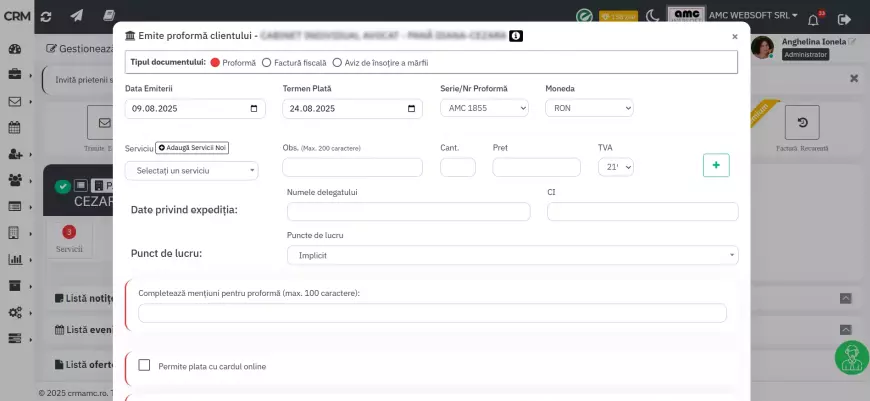Expand the Moneda currency dropdown
Screen dimensions: 870x401
coord(589,108)
